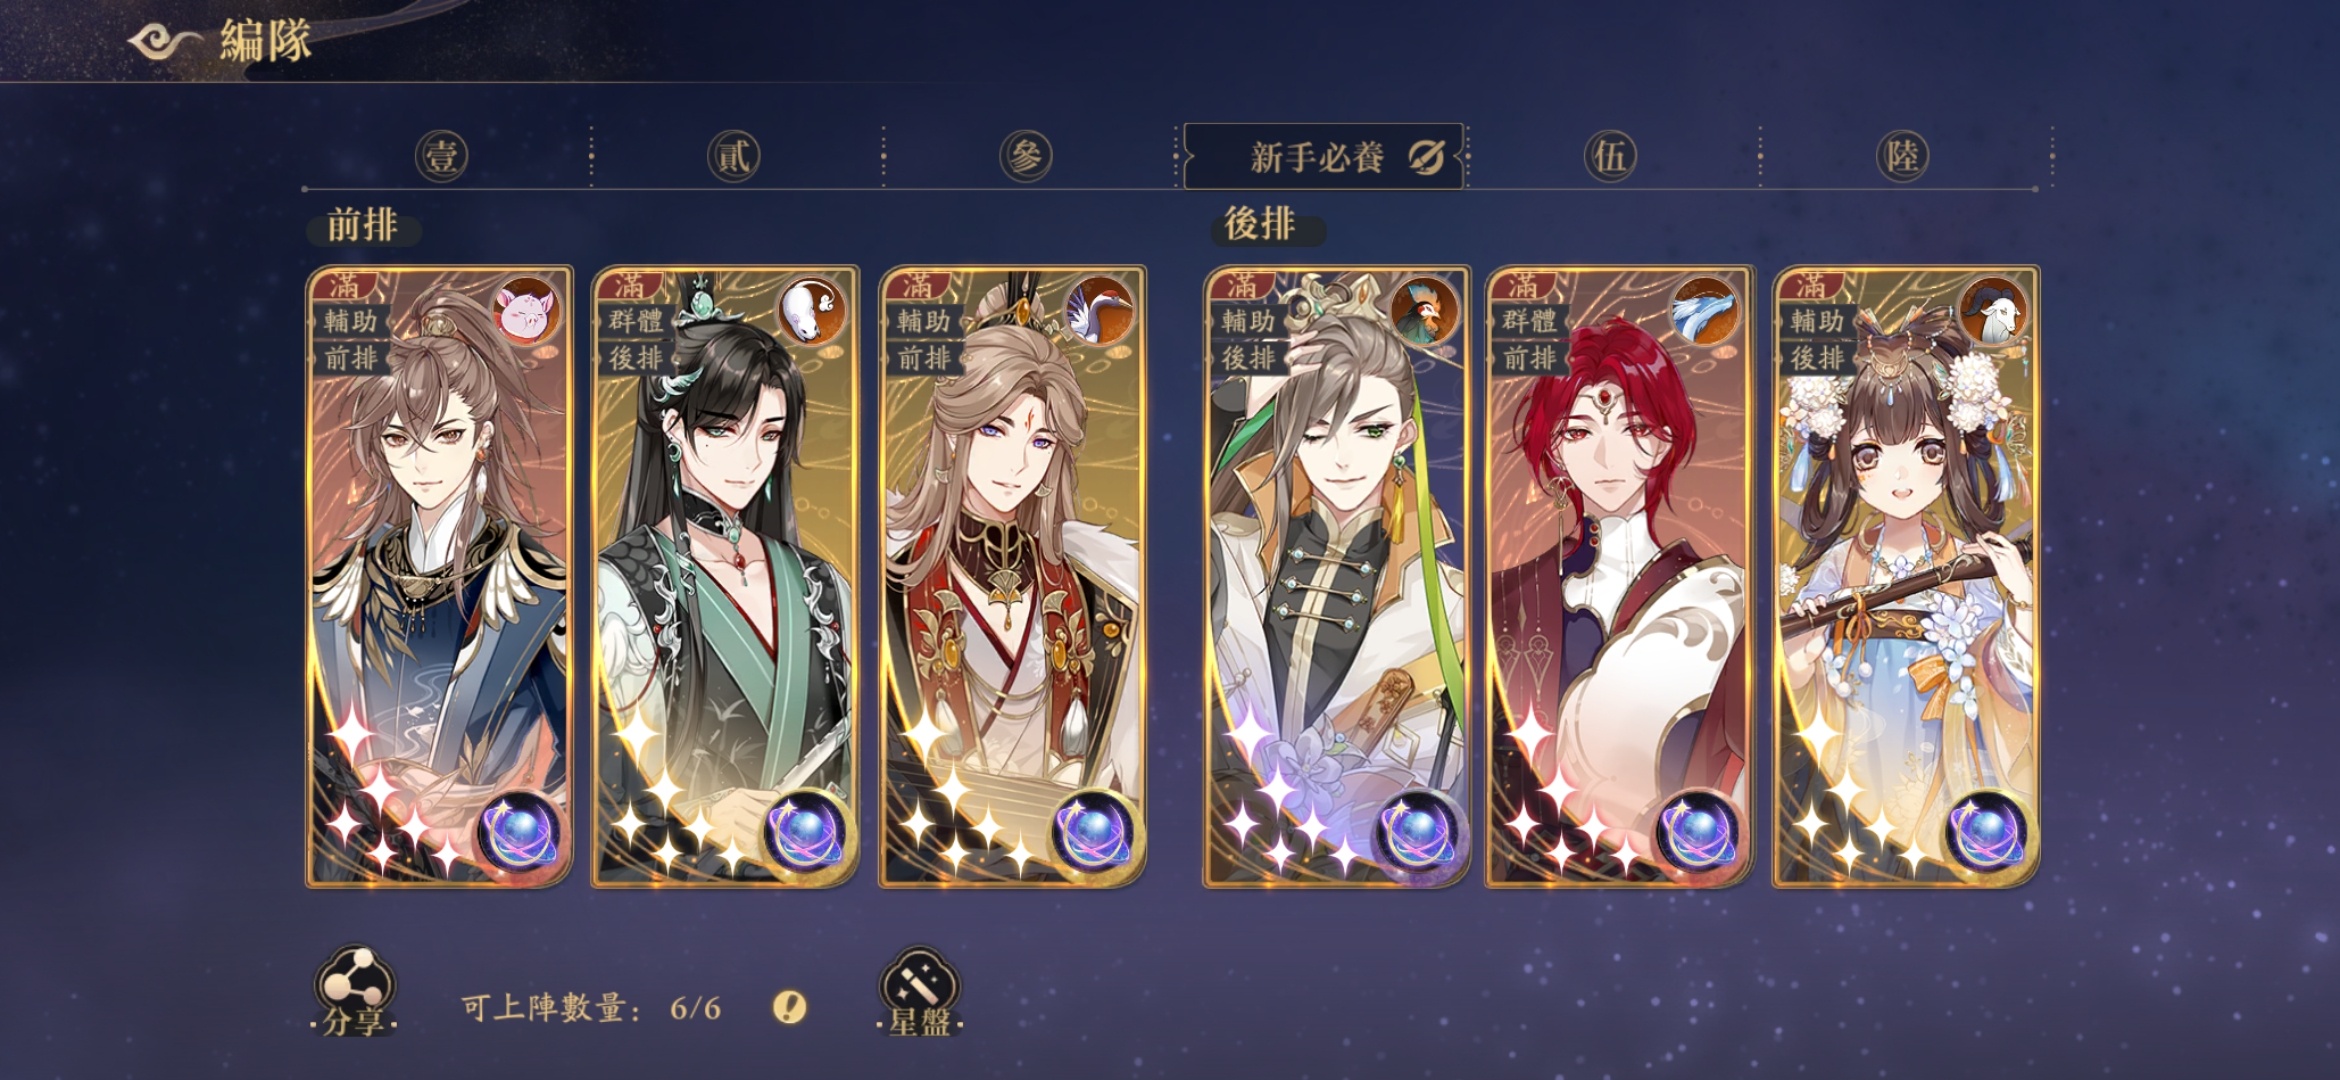Click the star orb on first card
This screenshot has height=1080, width=2340.
click(x=520, y=832)
